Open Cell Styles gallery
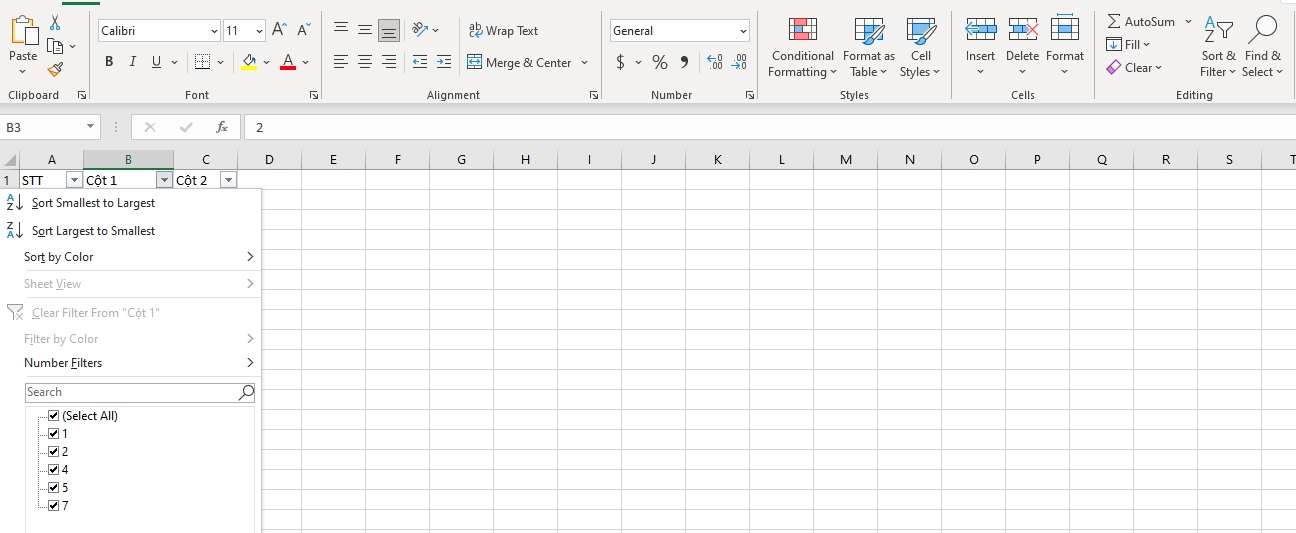The width and height of the screenshot is (1296, 533). coord(920,47)
